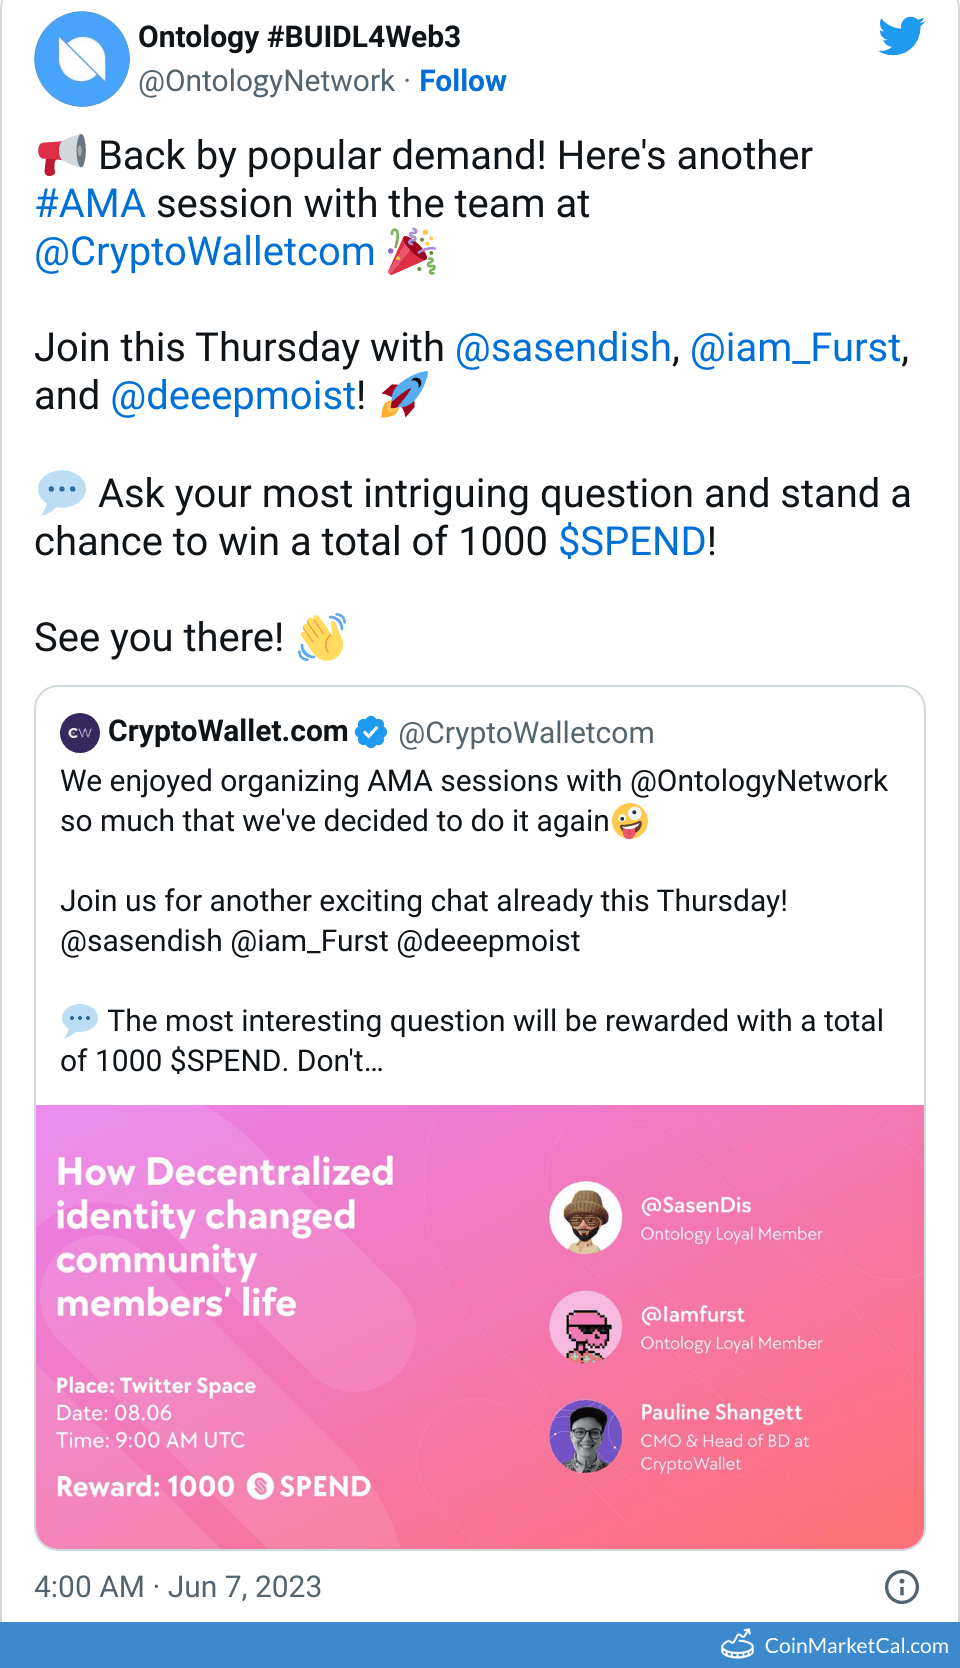Click the CoinMarketCal logo icon
Viewport: 960px width, 1668px height.
coord(738,1645)
